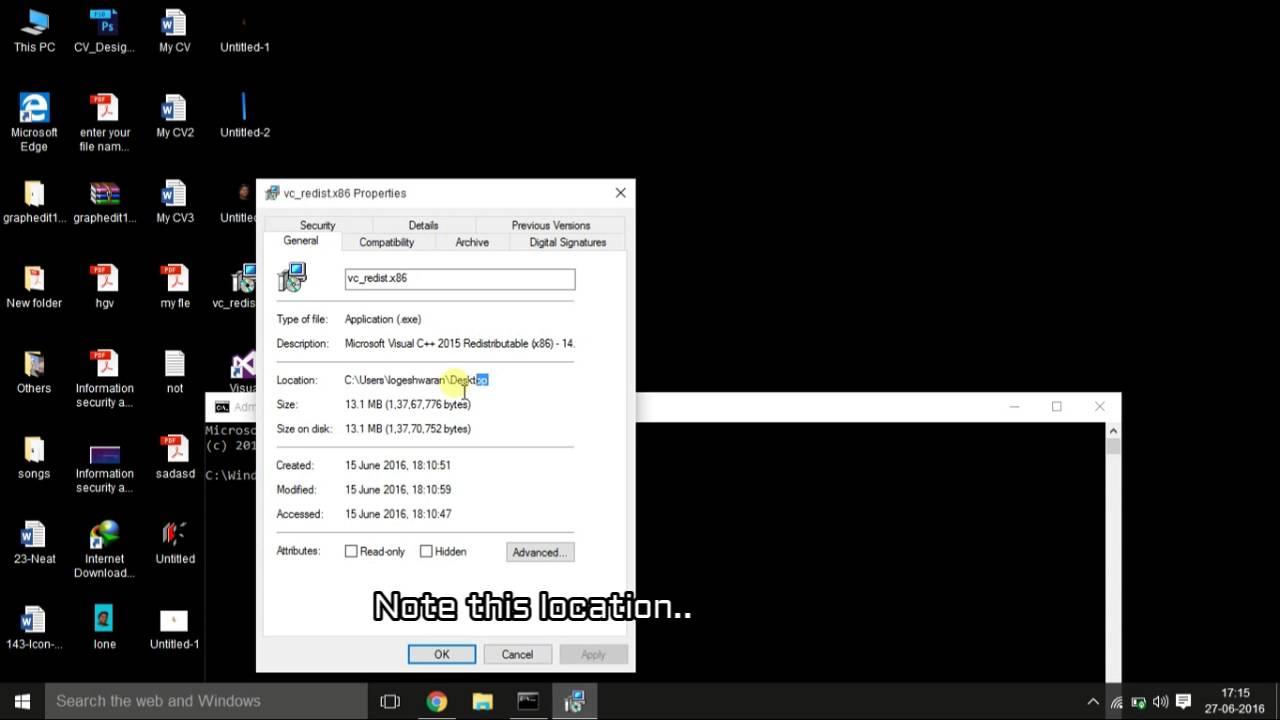Switch to vc_redist Properties taskbar button
This screenshot has height=720, width=1280.
pos(574,701)
